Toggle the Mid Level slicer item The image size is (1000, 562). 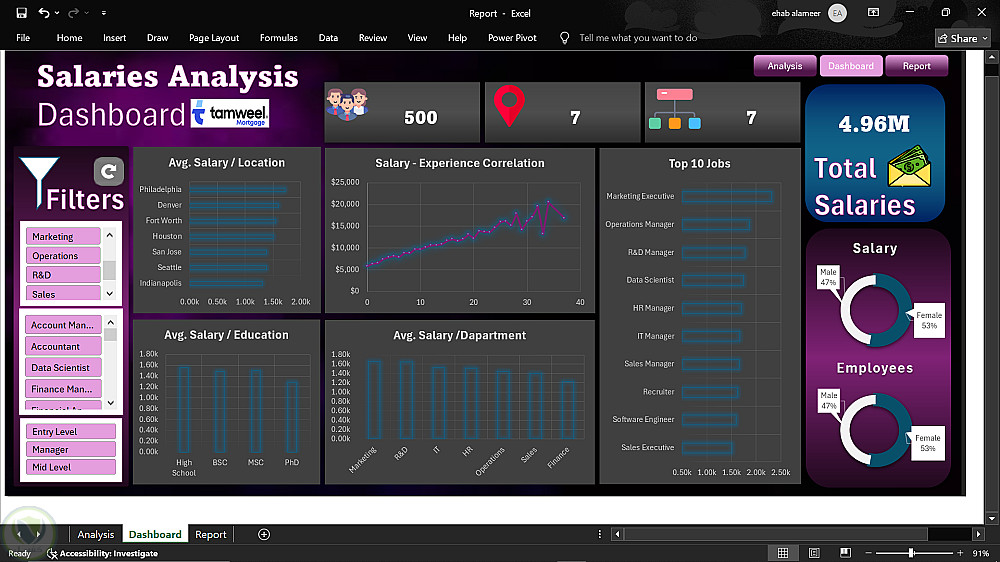(70, 467)
